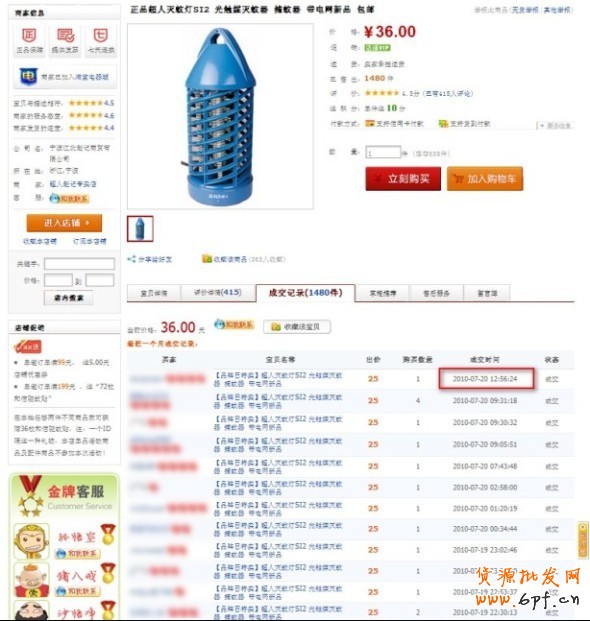Click the share-to-friends icon below the thumbnail
The width and height of the screenshot is (590, 621).
click(x=131, y=259)
